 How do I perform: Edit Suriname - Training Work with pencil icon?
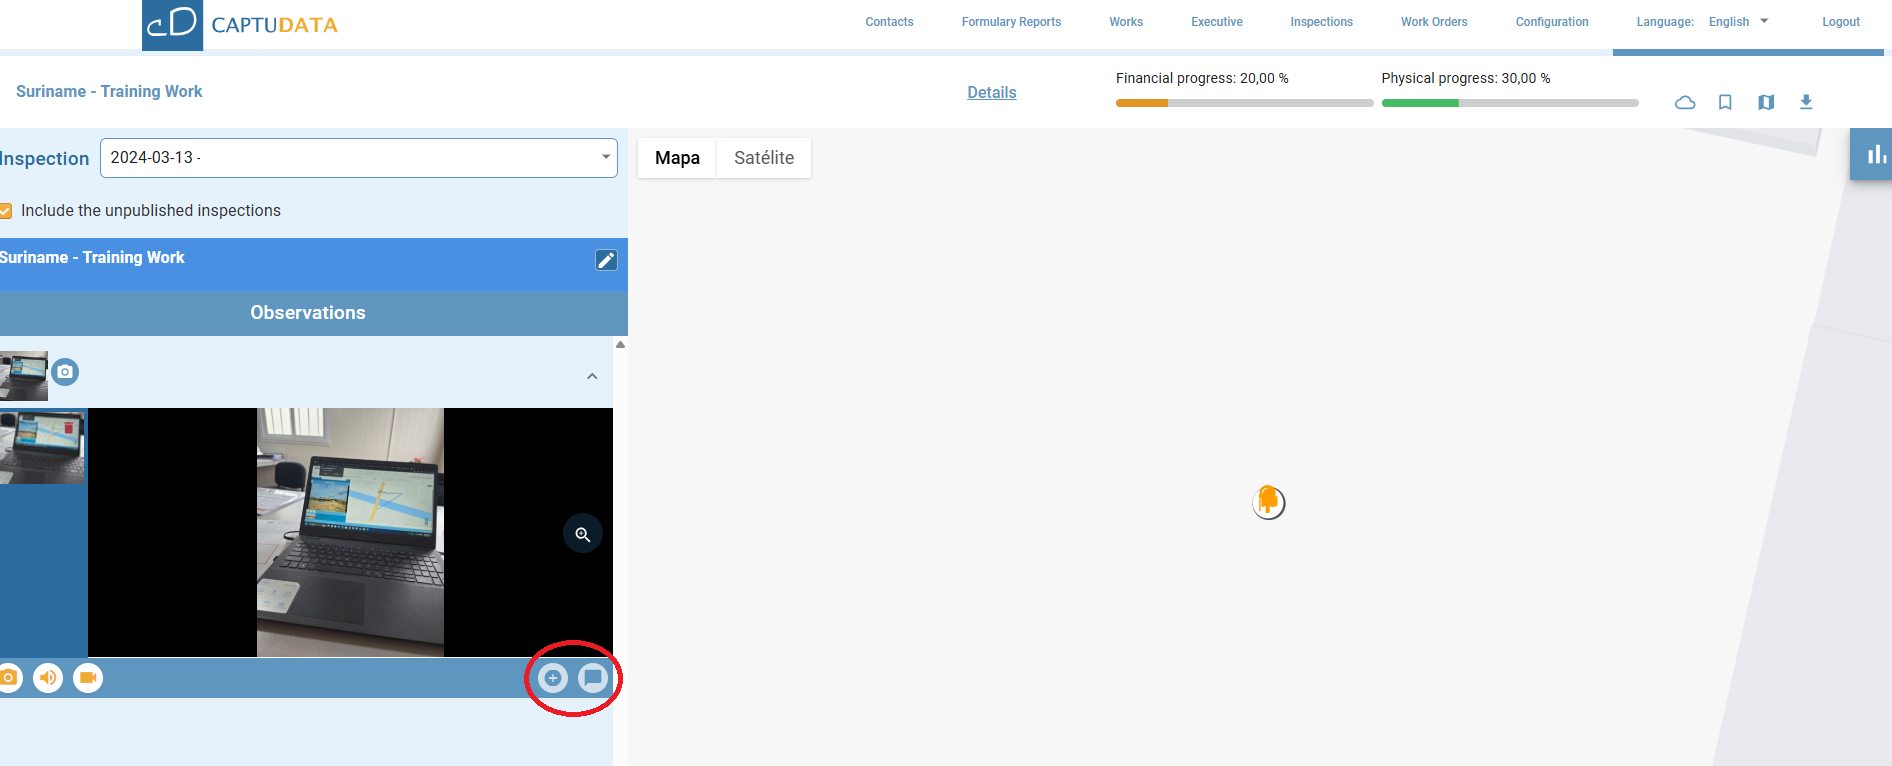(x=606, y=260)
